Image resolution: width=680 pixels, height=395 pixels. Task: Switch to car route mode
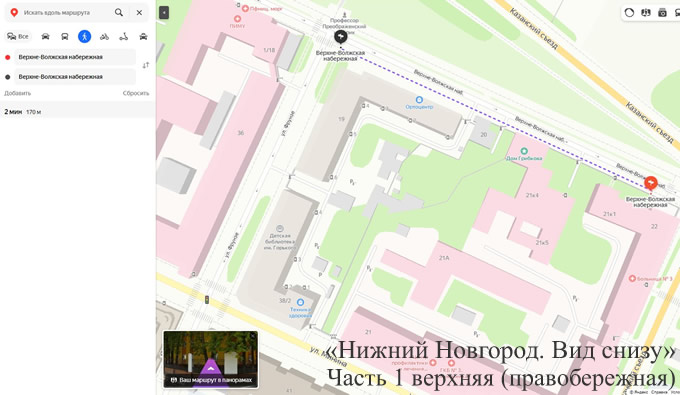pos(46,36)
